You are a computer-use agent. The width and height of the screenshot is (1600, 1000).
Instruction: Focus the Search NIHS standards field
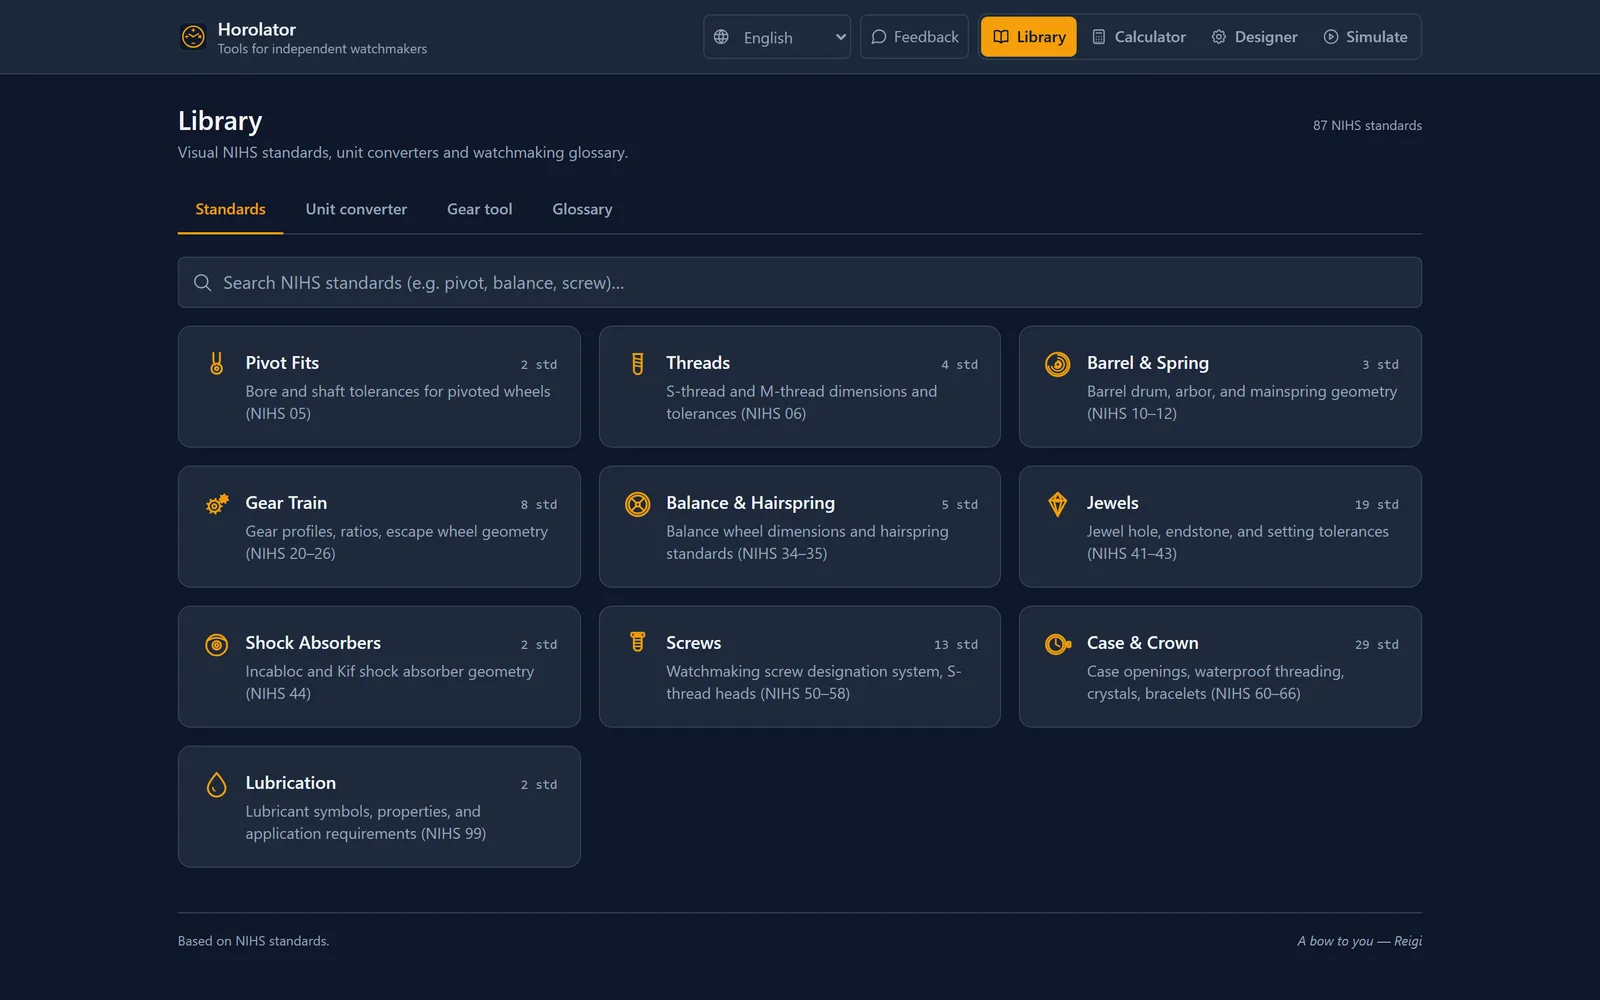[x=800, y=283]
